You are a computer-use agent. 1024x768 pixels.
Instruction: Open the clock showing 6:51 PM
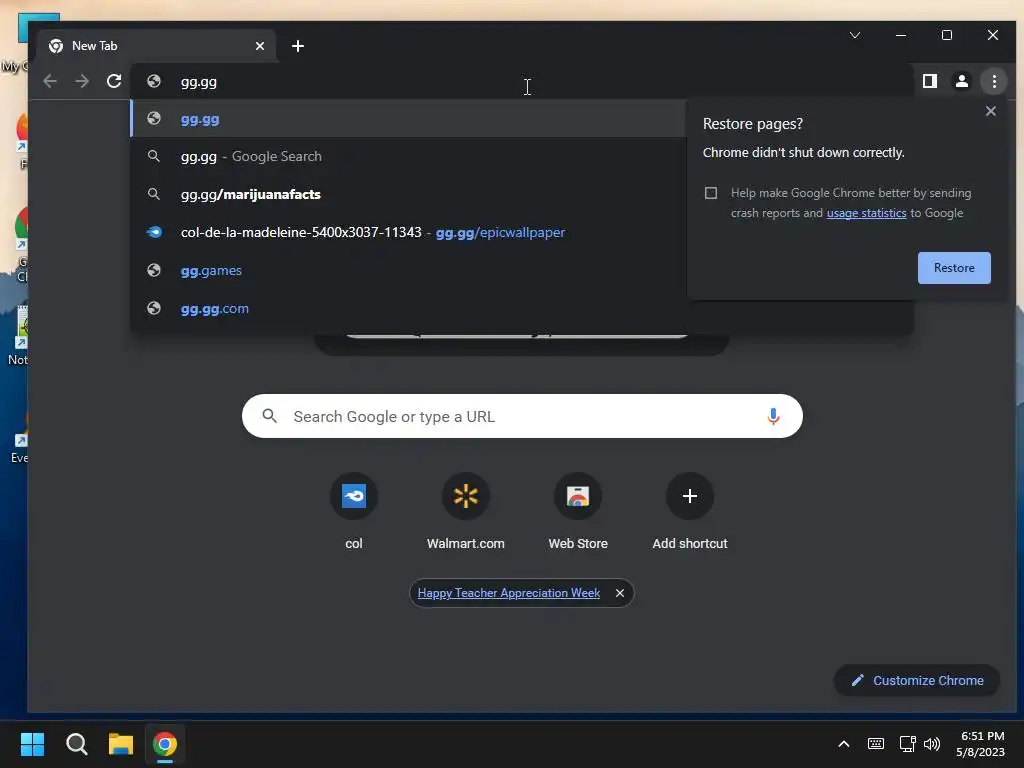[982, 744]
